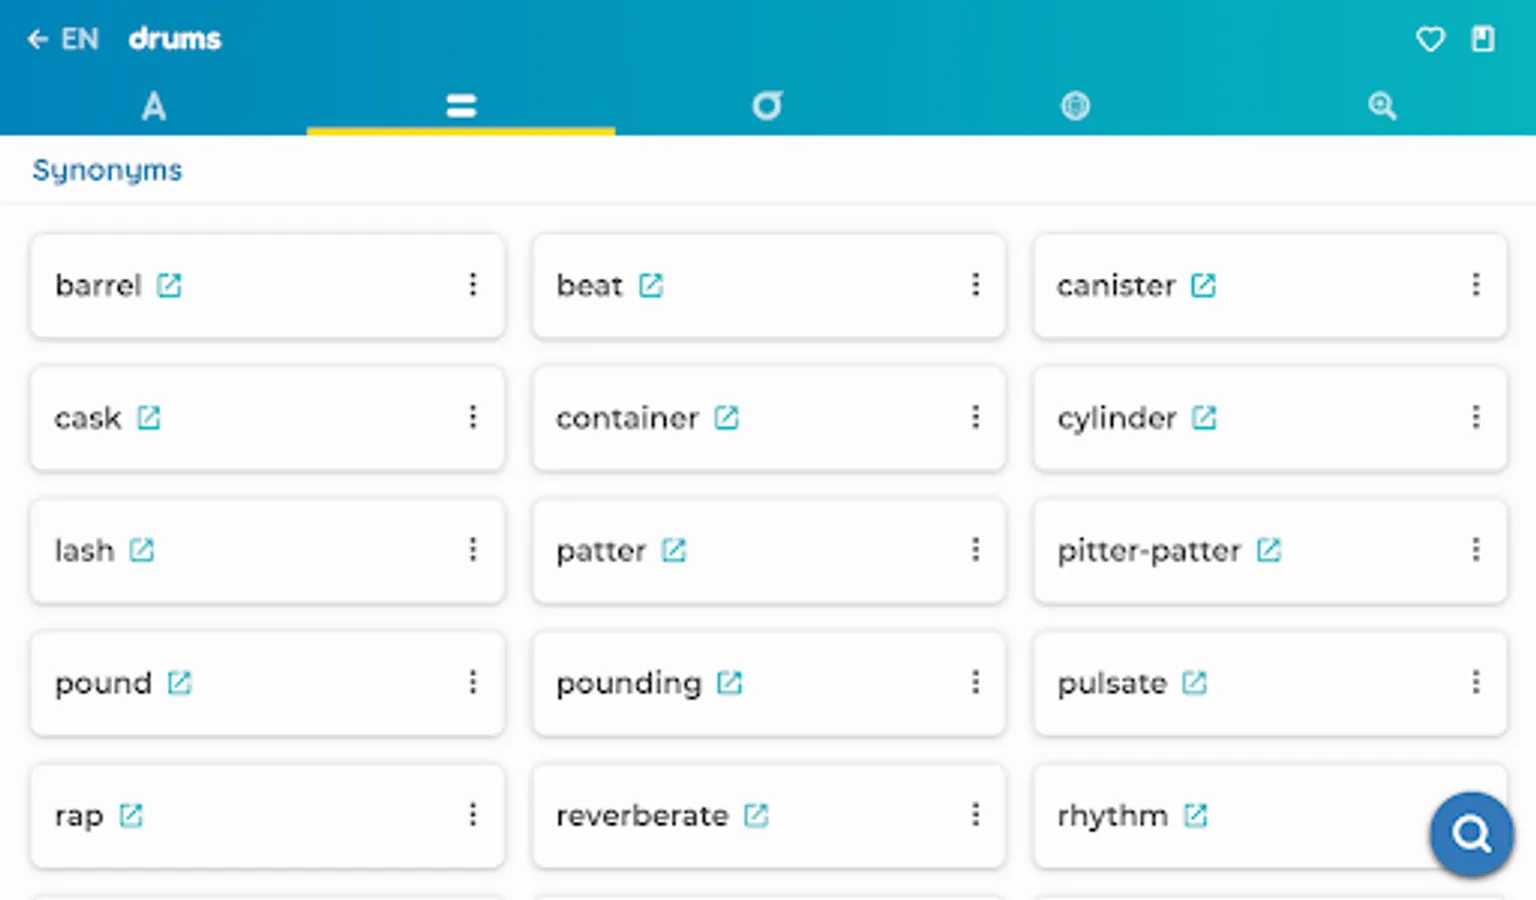Tap the word lash
1536x900 pixels.
click(x=84, y=551)
